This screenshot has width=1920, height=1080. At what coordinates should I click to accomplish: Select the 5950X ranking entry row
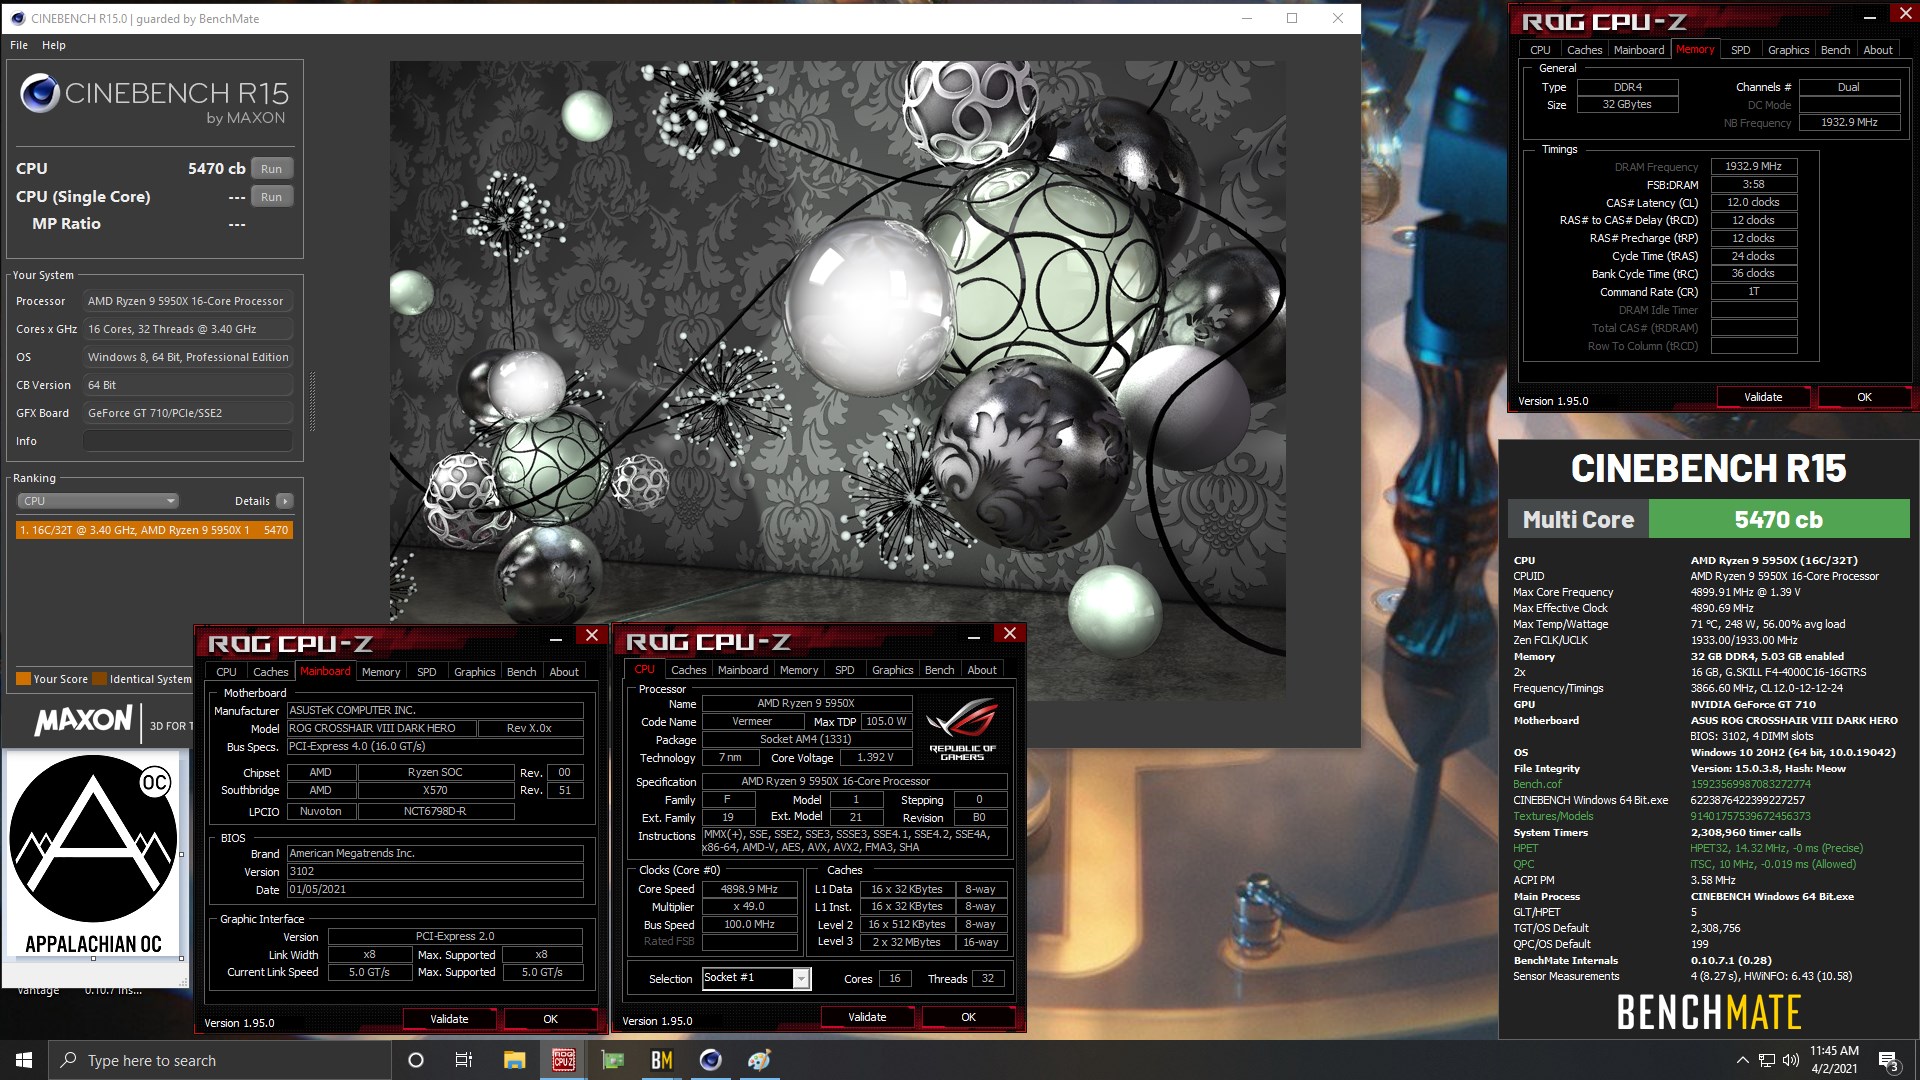click(154, 530)
